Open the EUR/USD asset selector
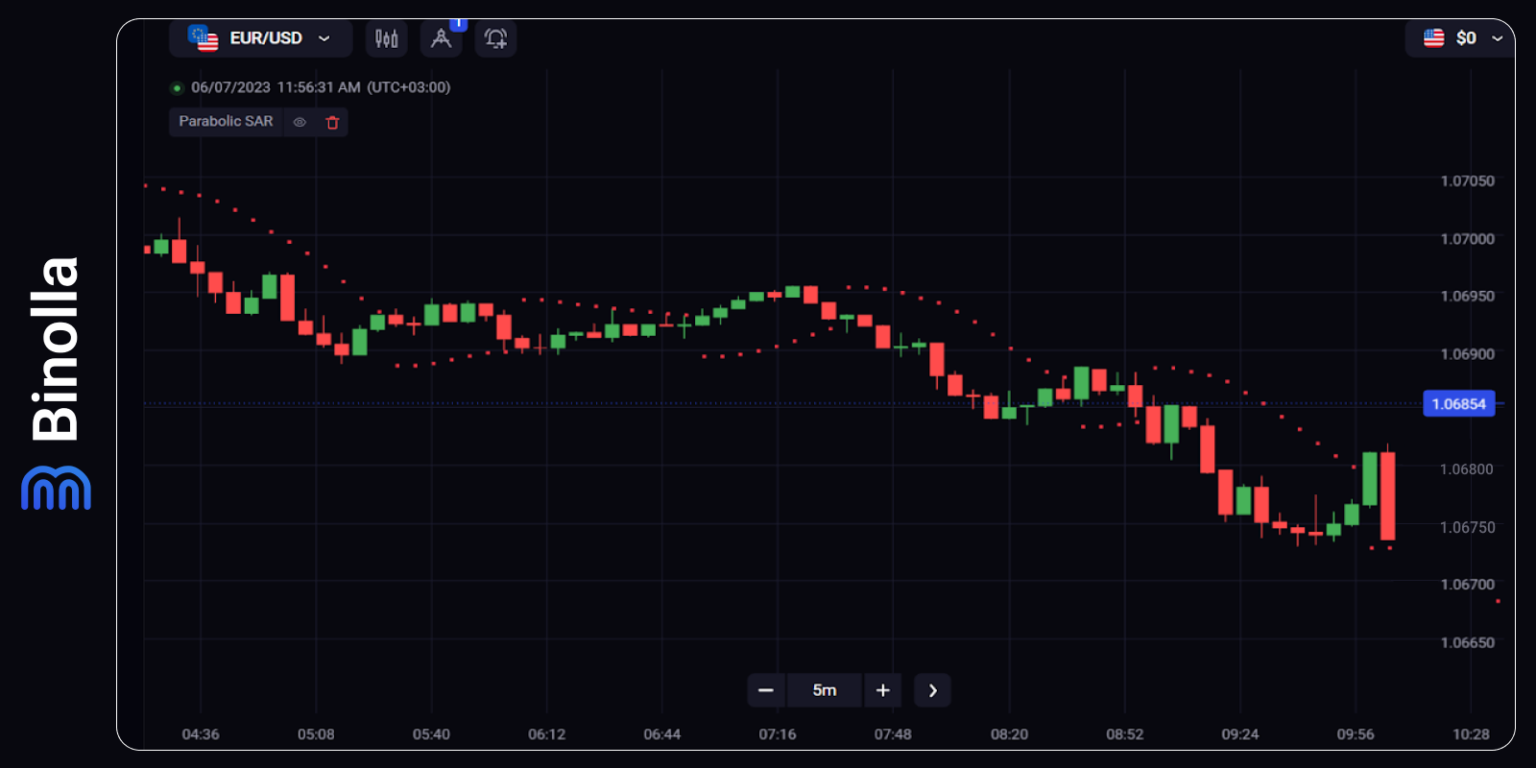The image size is (1536, 768). (261, 39)
